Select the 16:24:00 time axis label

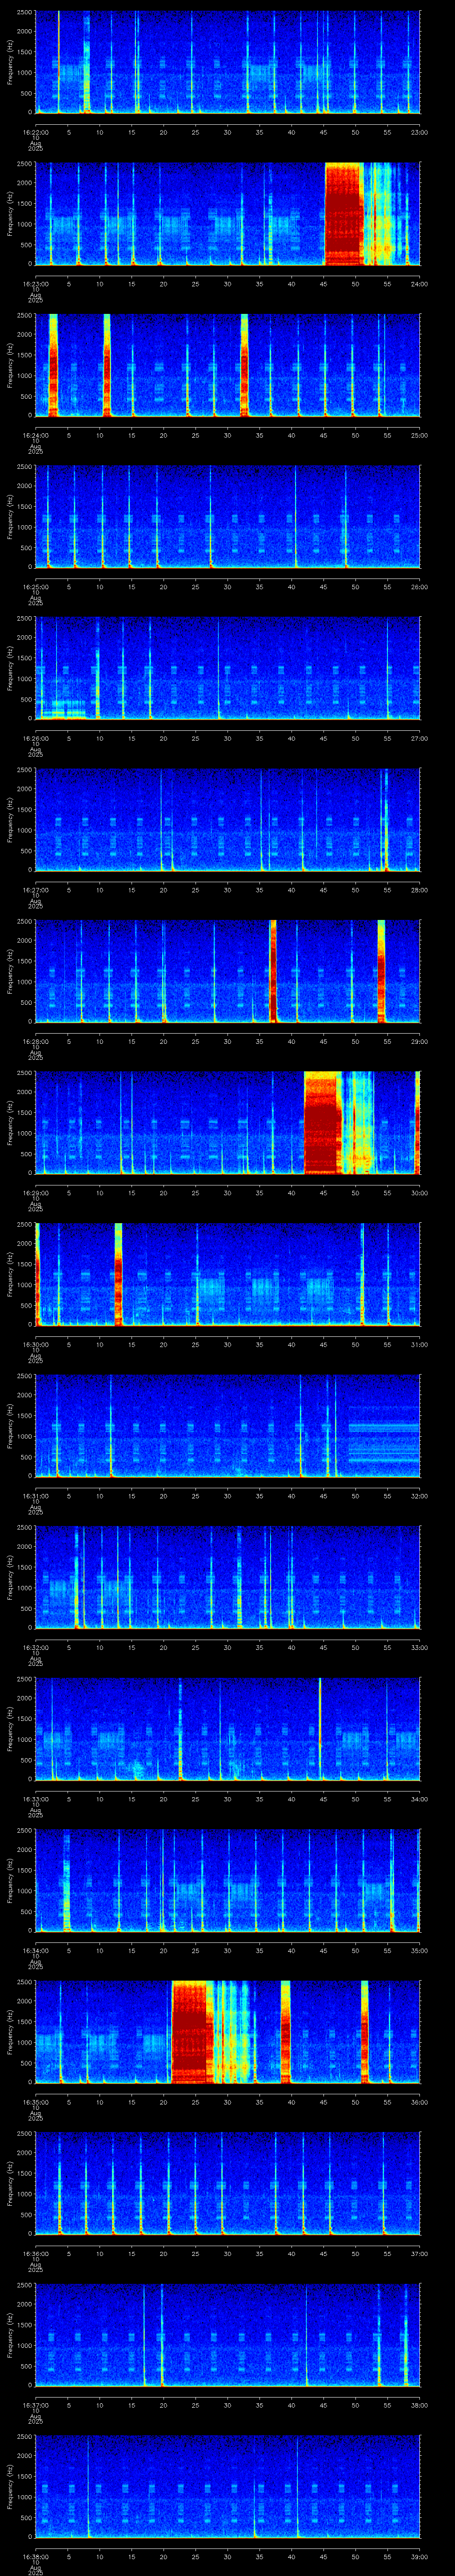point(36,435)
